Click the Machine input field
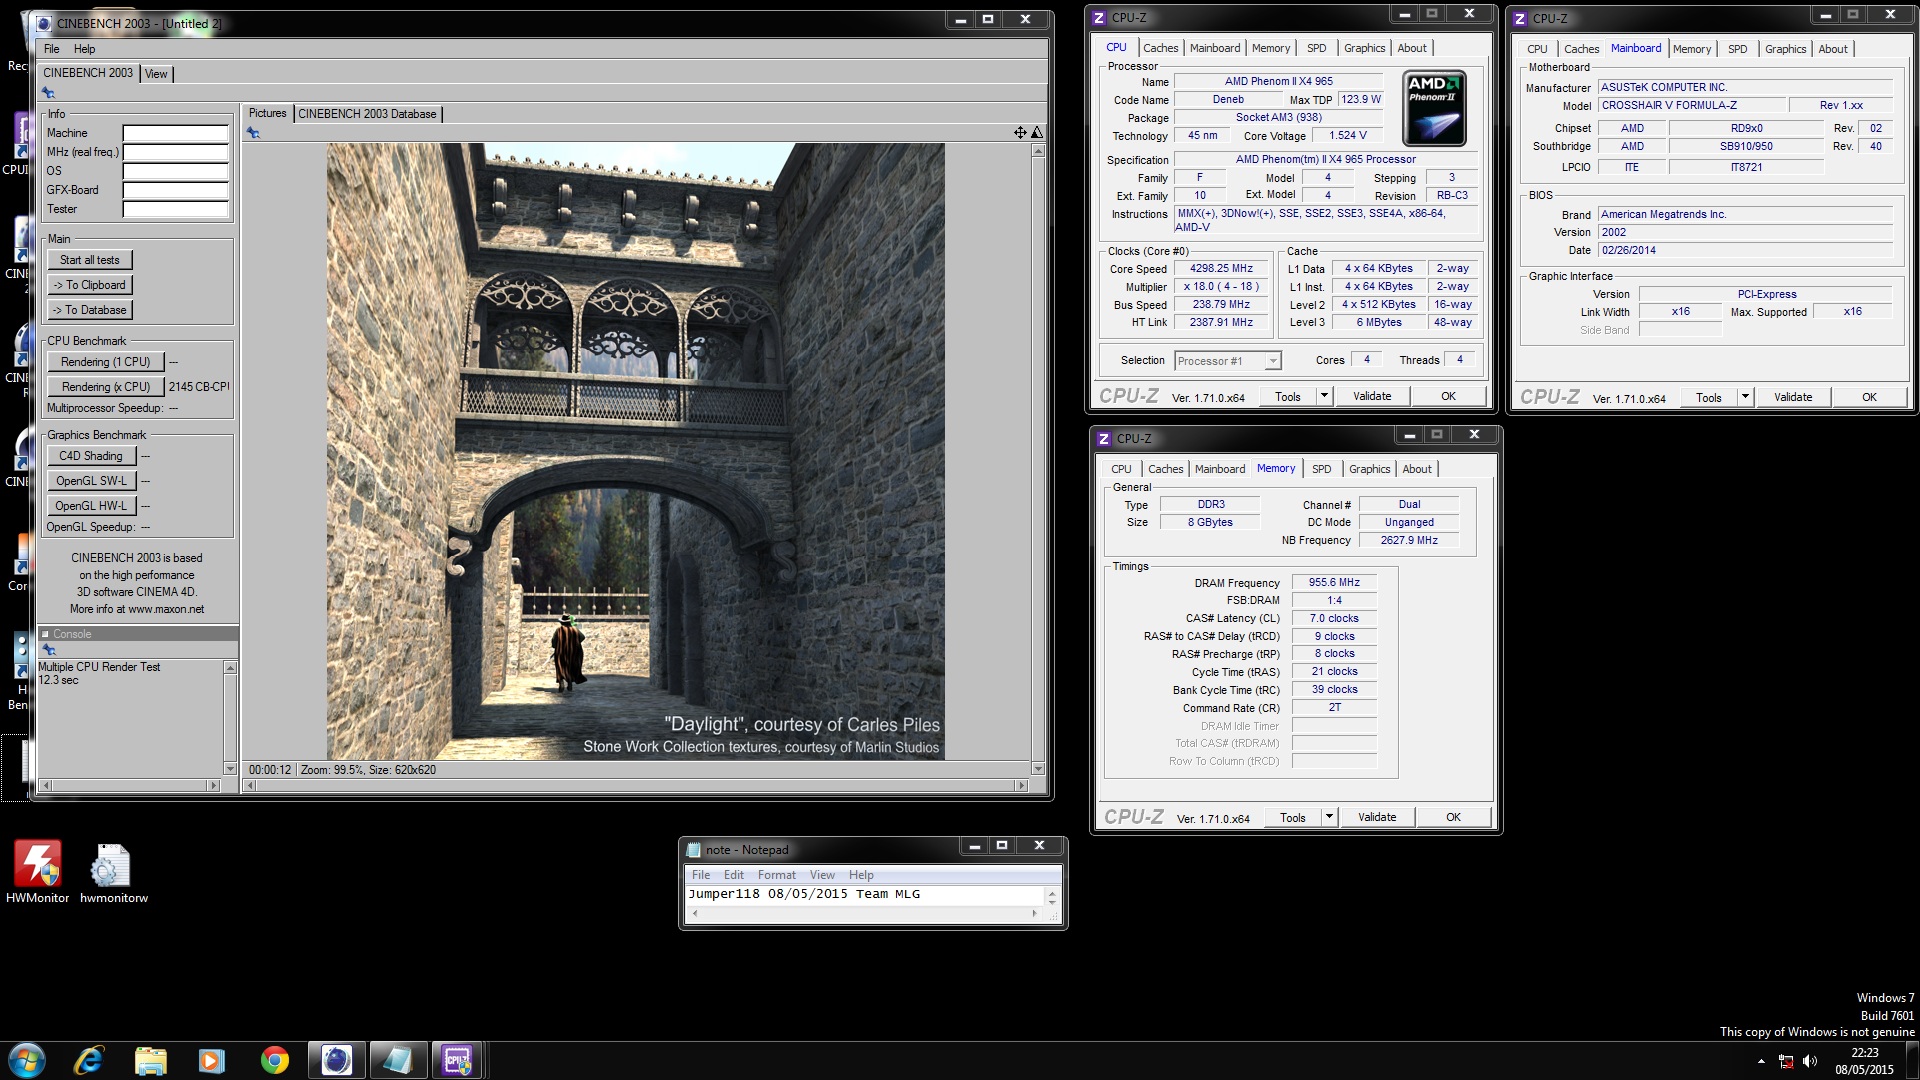The width and height of the screenshot is (1920, 1080). point(175,133)
